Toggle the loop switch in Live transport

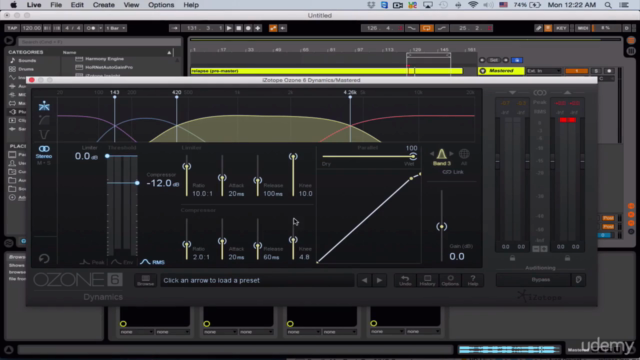coord(427,28)
